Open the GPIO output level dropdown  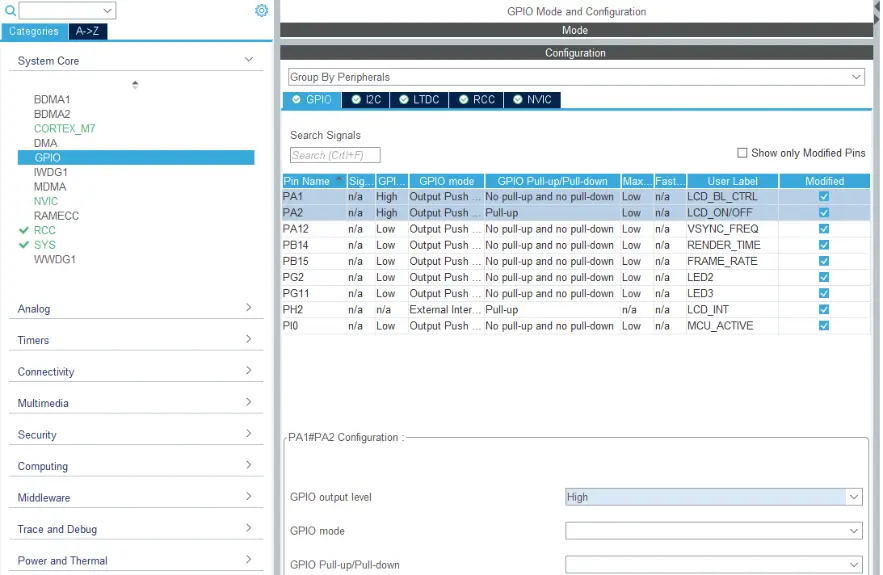tap(713, 497)
